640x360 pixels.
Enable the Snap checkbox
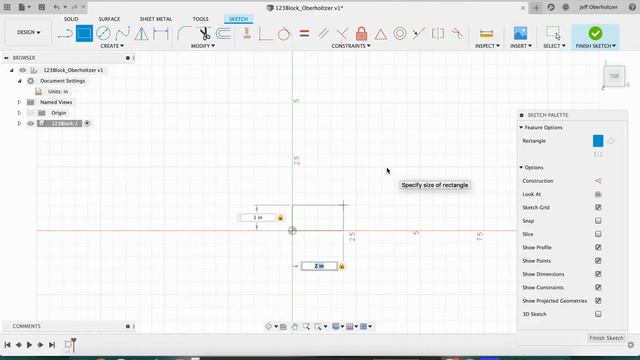point(598,221)
